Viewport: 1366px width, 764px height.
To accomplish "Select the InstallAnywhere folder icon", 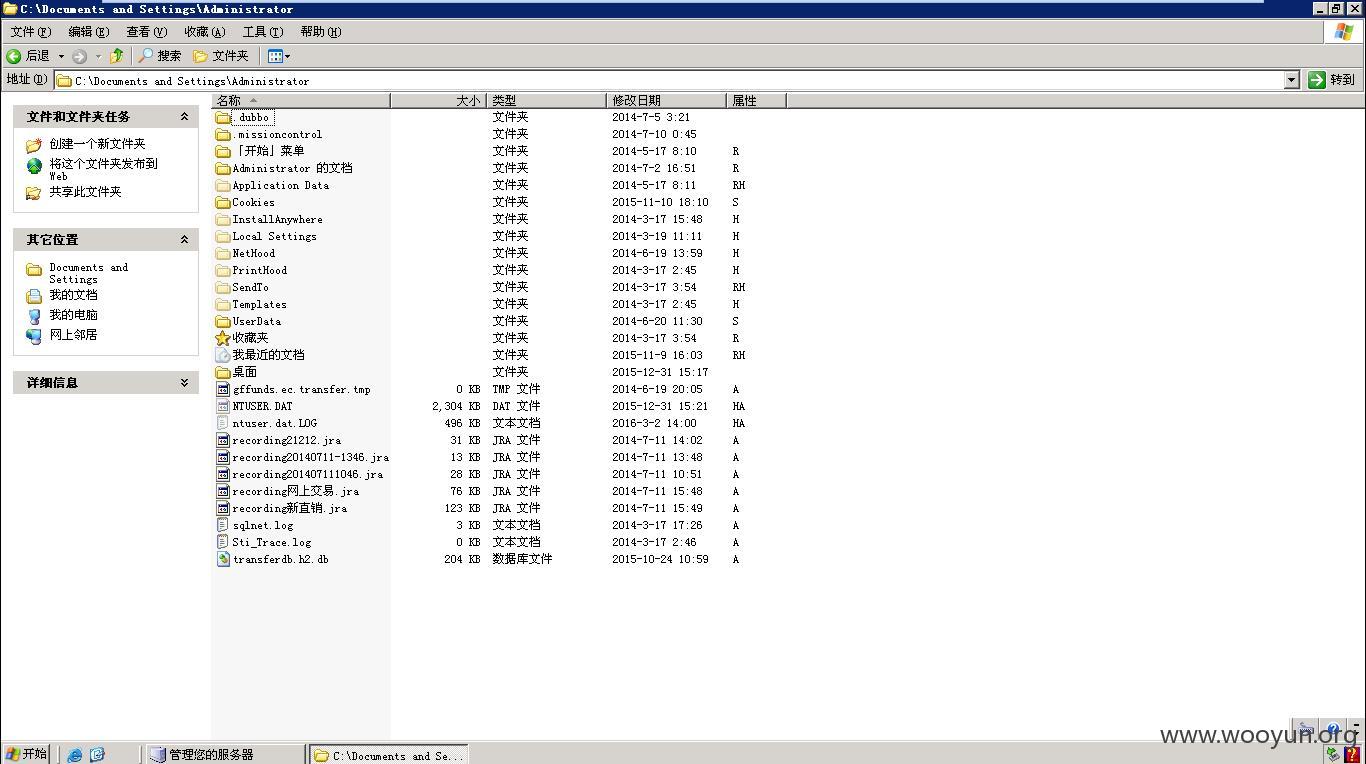I will (x=223, y=219).
